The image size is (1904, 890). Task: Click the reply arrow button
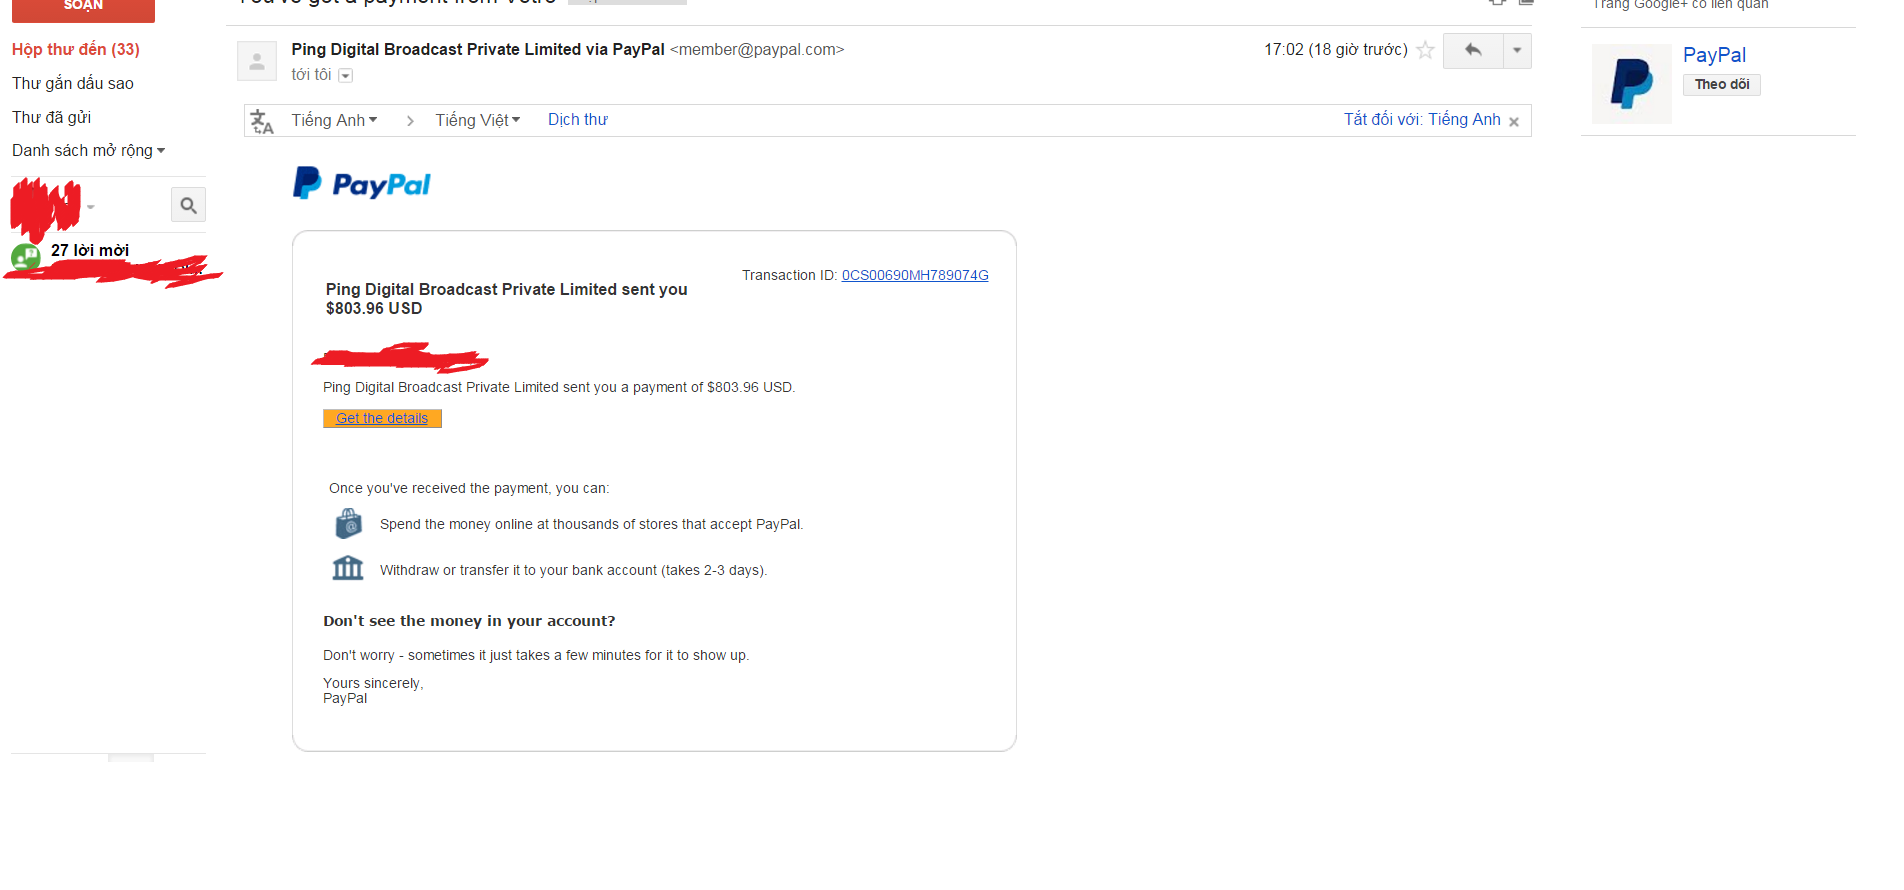1472,50
